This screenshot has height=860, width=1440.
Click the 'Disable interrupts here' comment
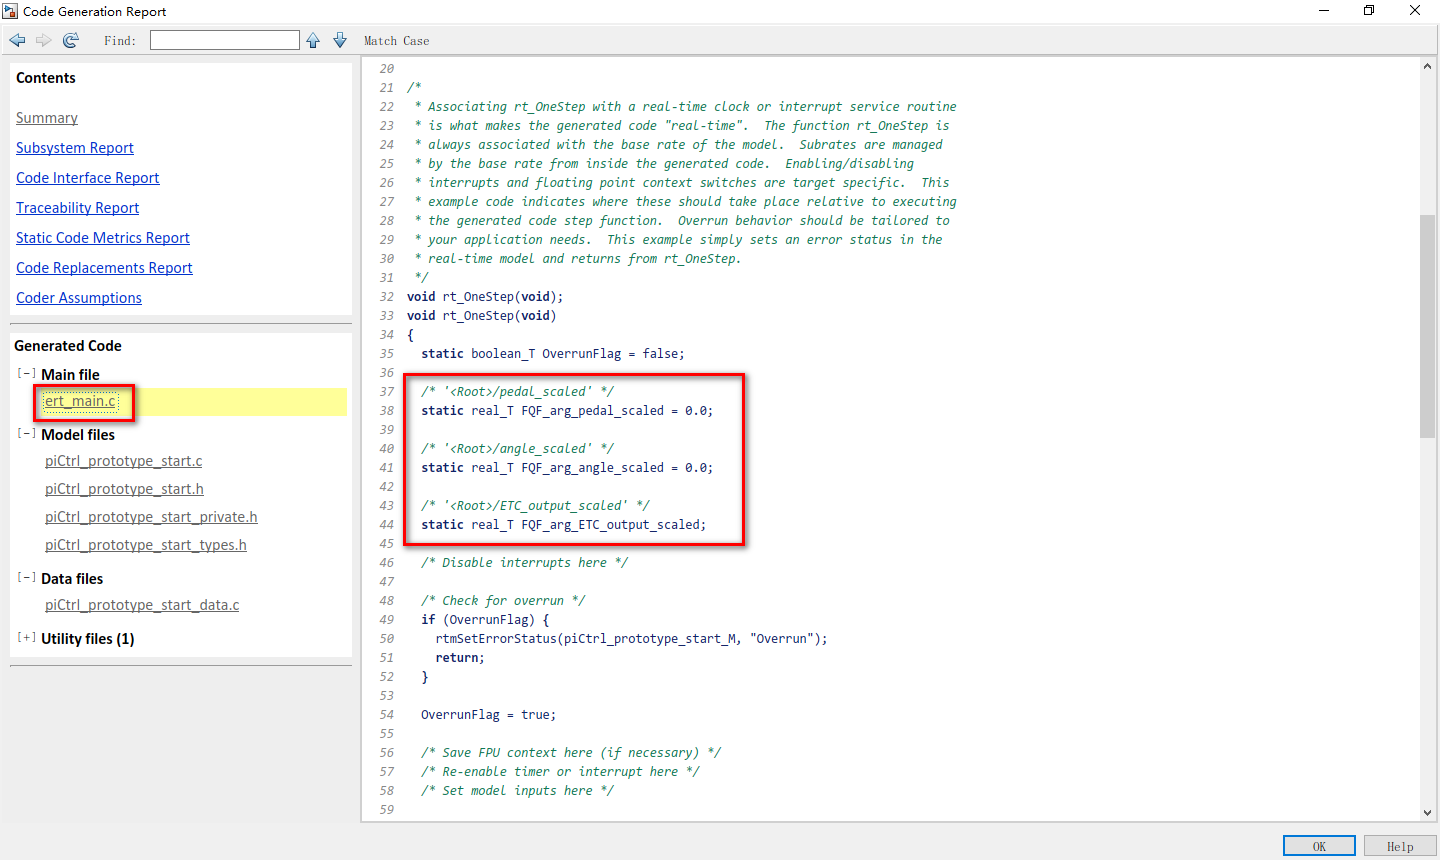click(x=525, y=563)
